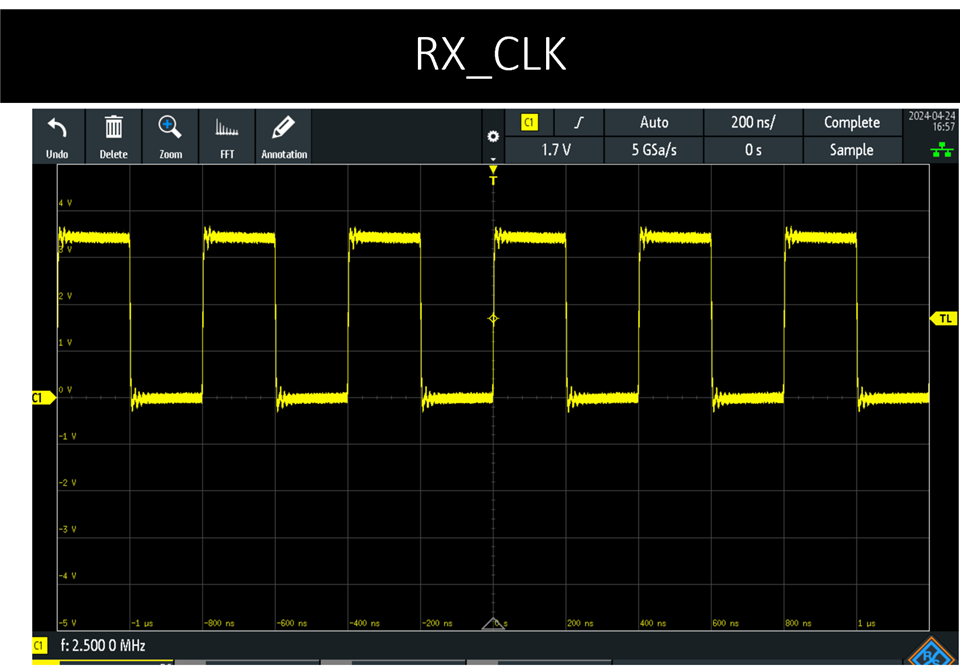Select the Annotation pencil tool
This screenshot has width=960, height=669.
pyautogui.click(x=283, y=127)
